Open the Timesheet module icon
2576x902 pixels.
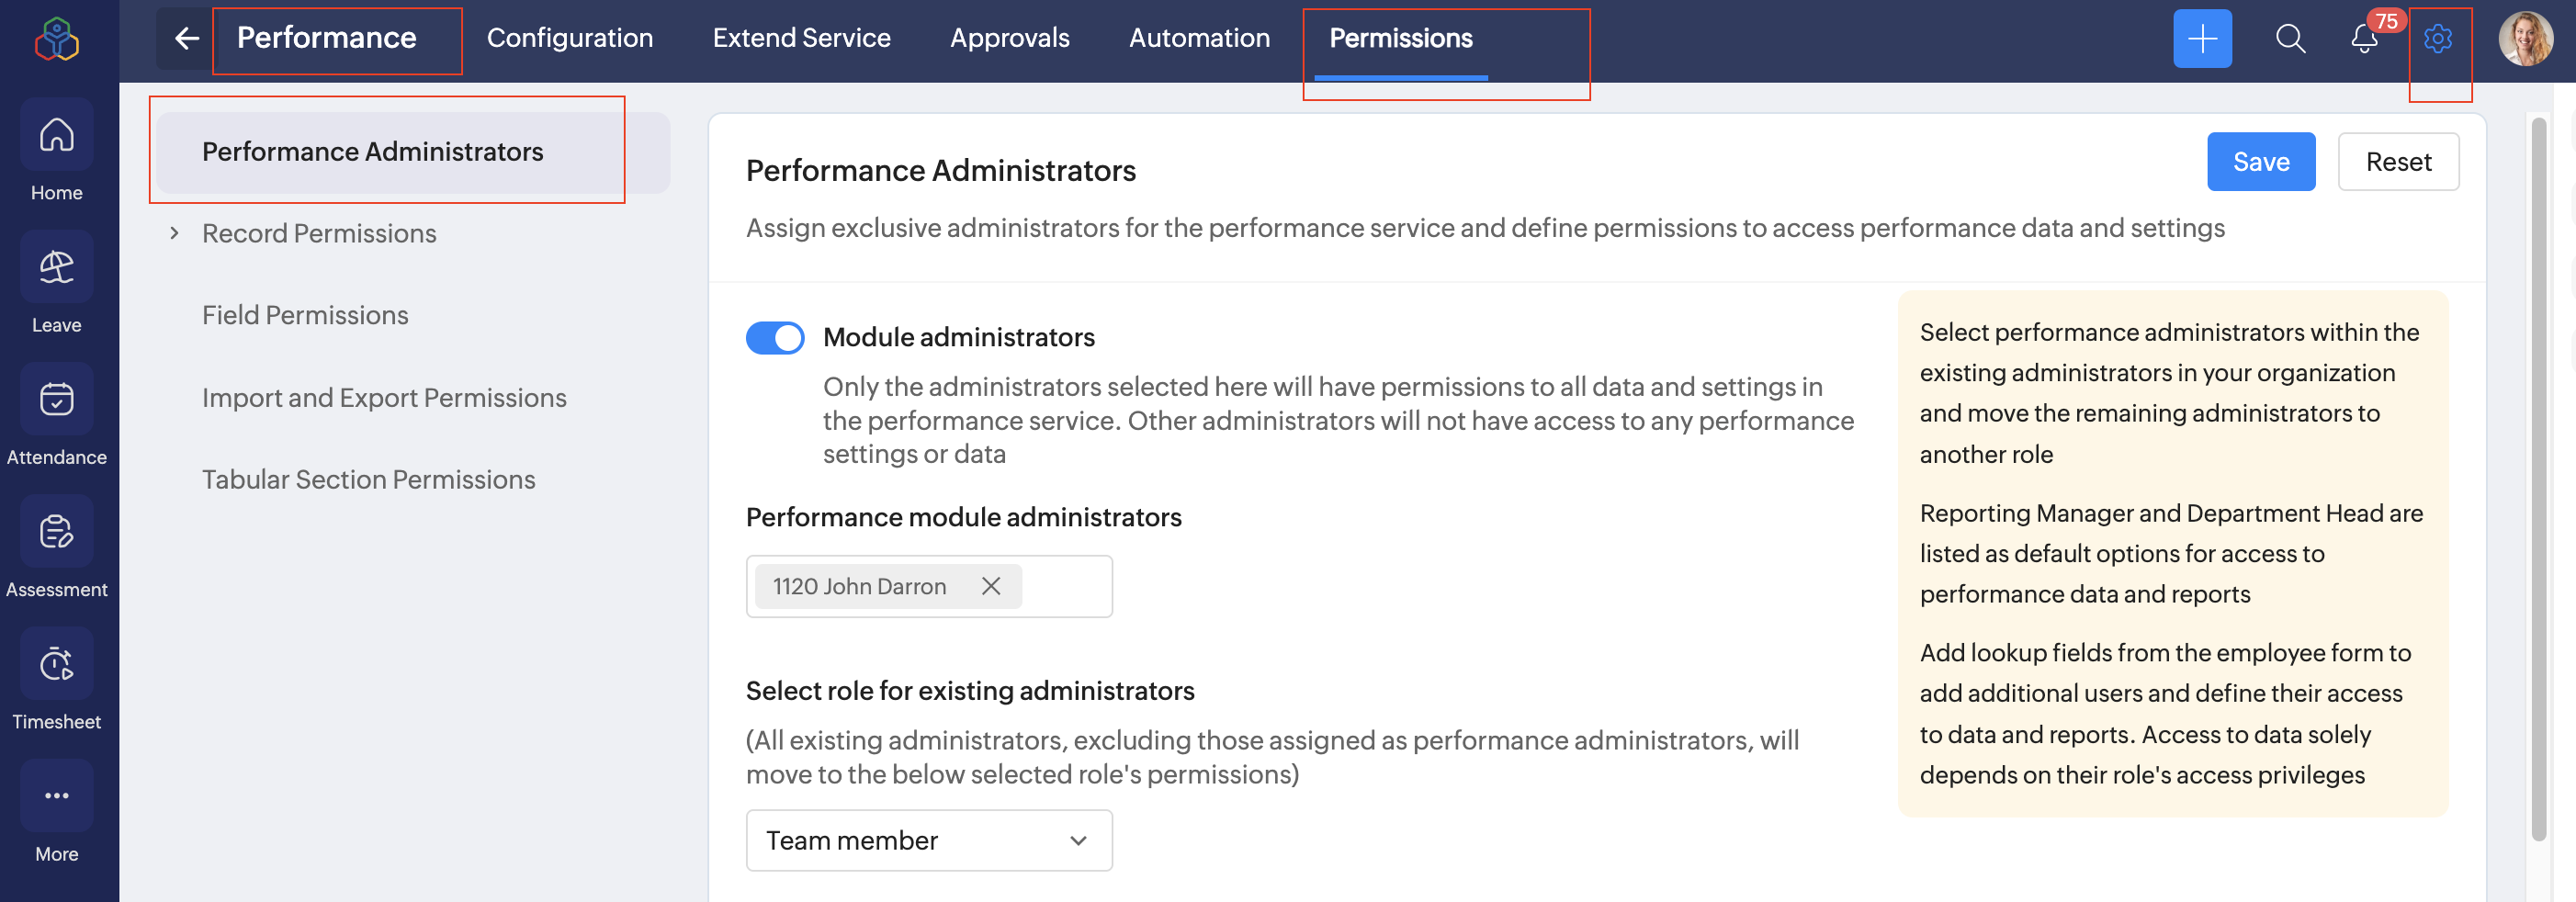(x=56, y=663)
